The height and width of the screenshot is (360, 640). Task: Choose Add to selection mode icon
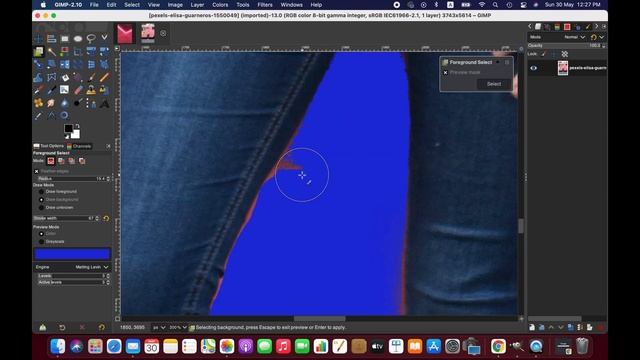(x=61, y=161)
